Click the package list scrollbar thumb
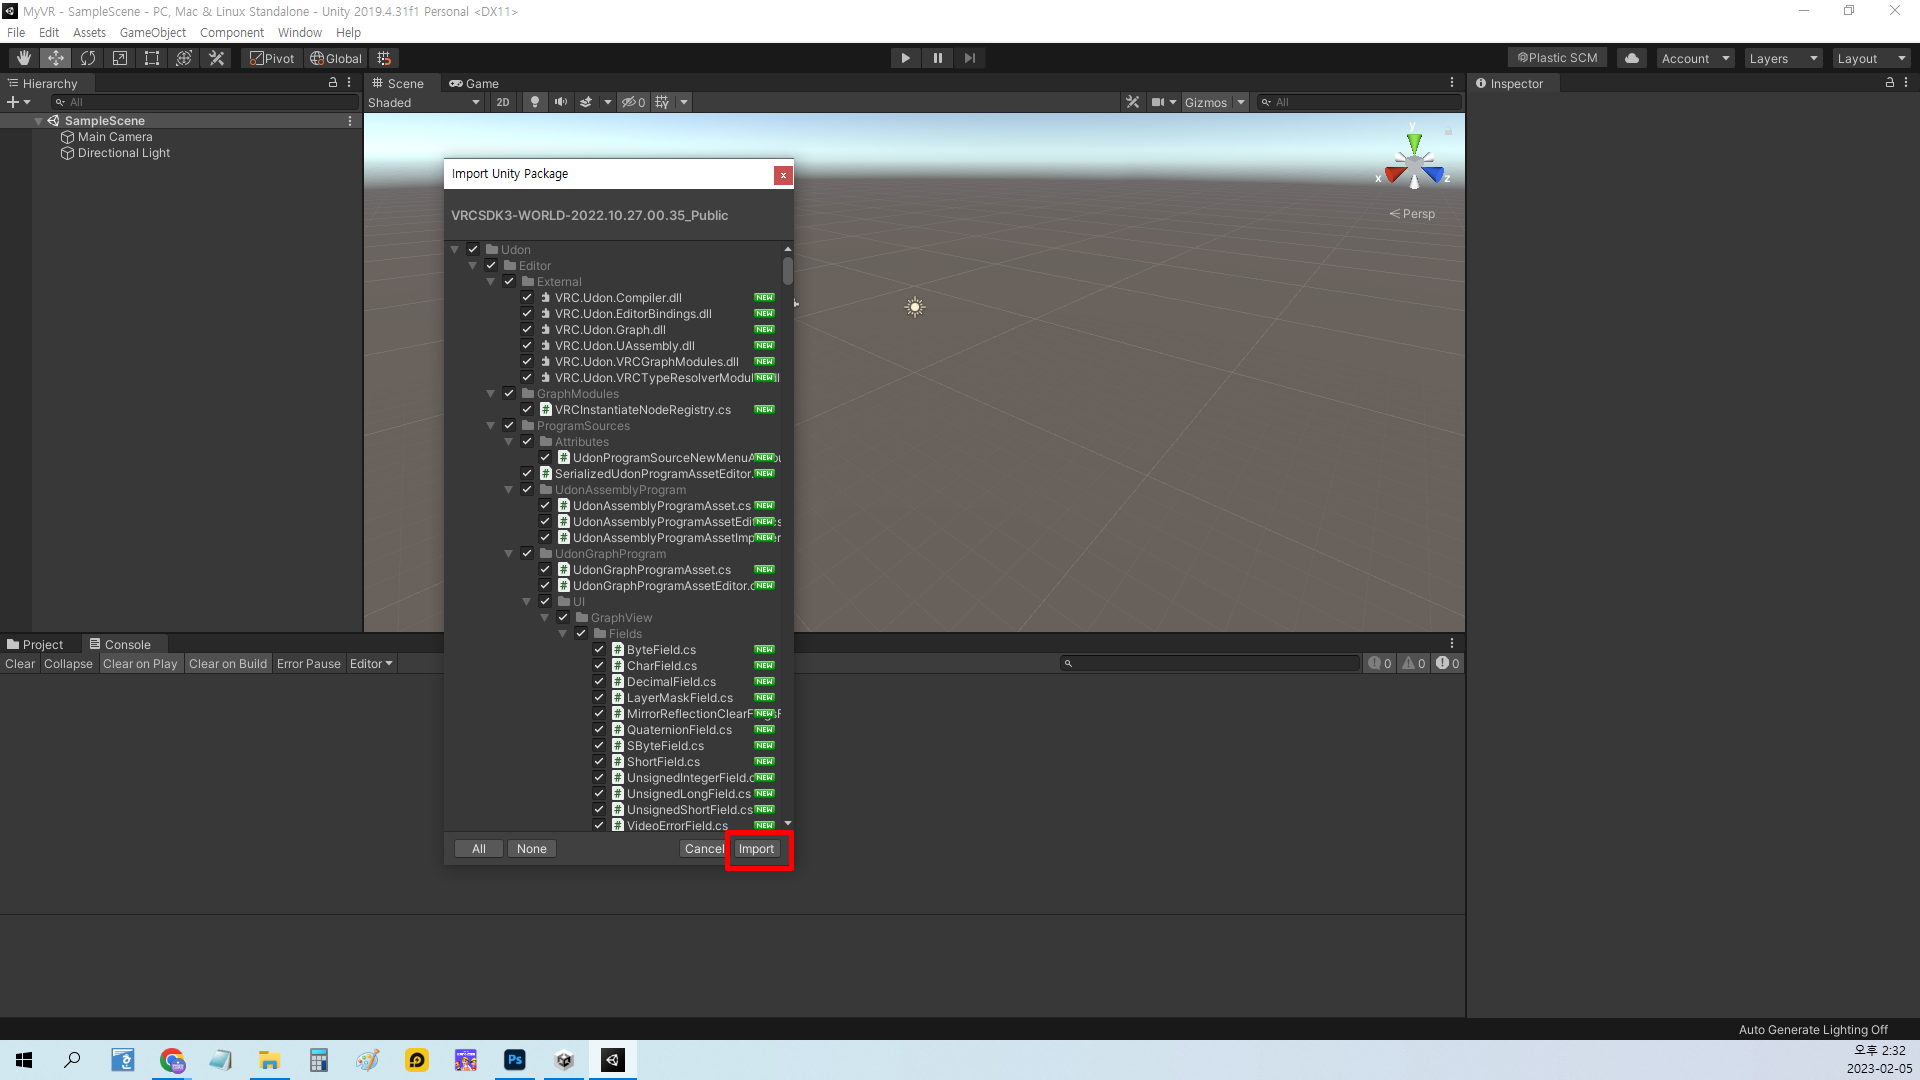 (x=788, y=270)
